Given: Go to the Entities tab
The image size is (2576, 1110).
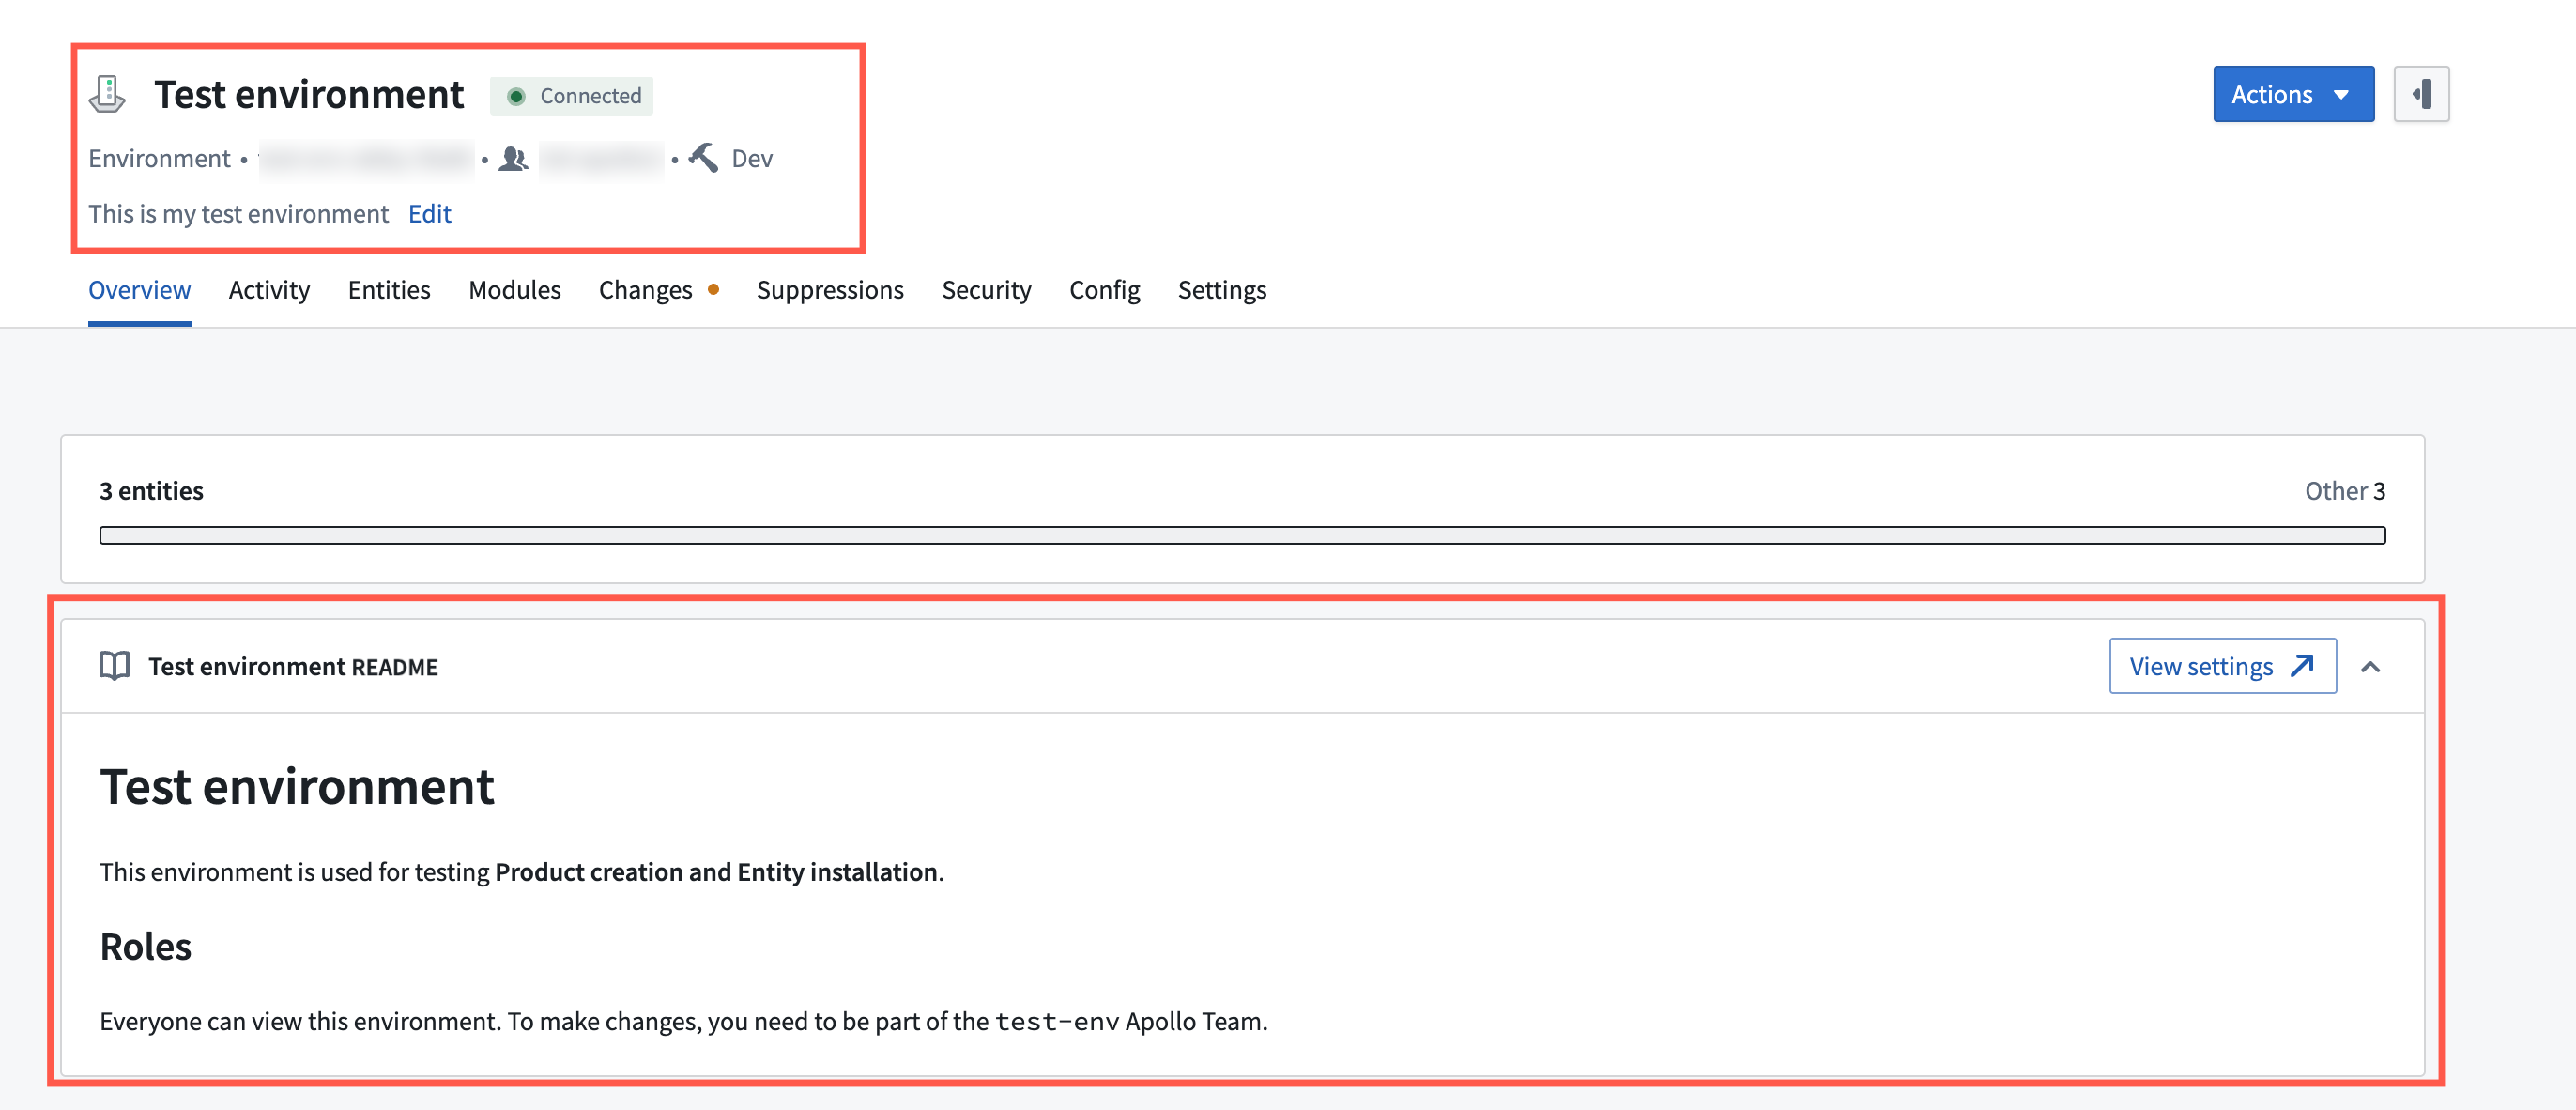Looking at the screenshot, I should point(389,290).
